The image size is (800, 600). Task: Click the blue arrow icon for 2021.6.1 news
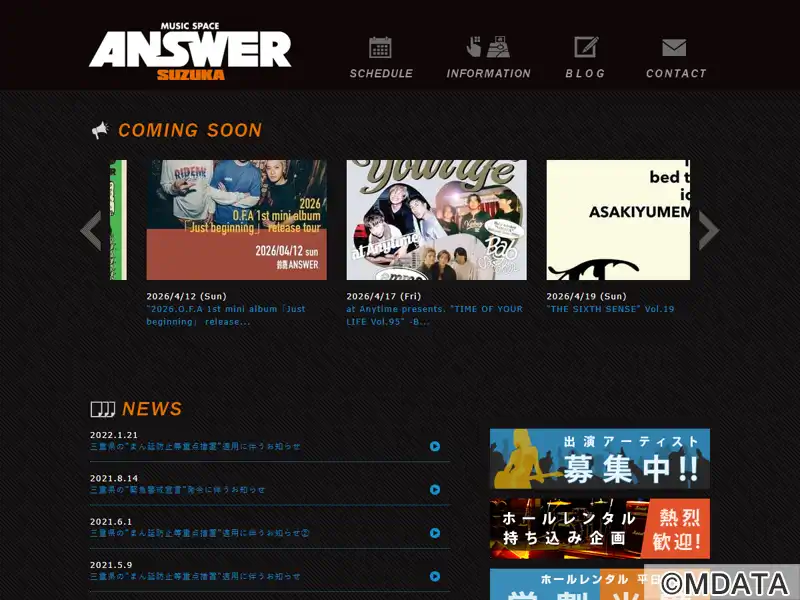tap(435, 533)
